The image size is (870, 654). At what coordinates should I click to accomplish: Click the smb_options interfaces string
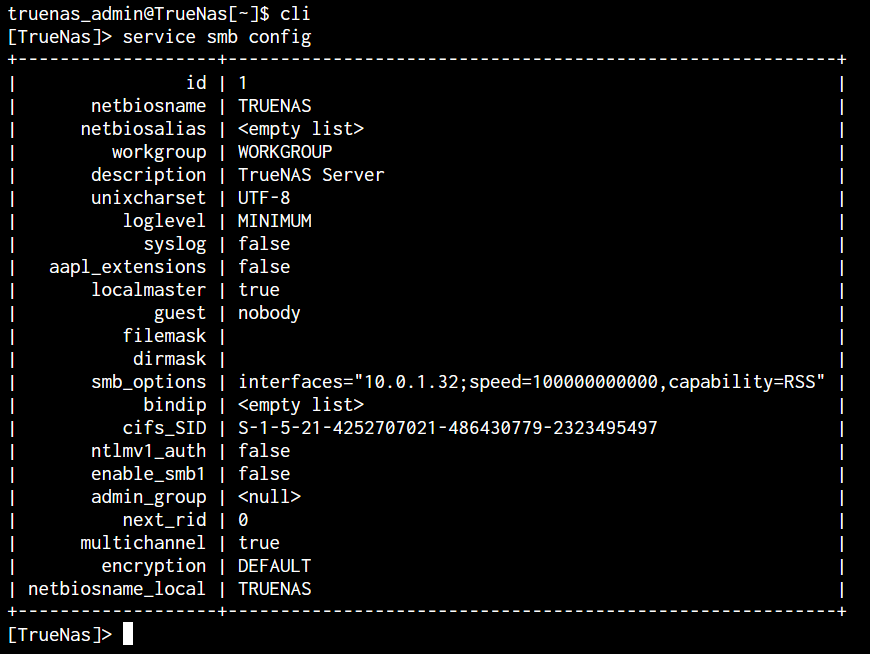(x=532, y=382)
